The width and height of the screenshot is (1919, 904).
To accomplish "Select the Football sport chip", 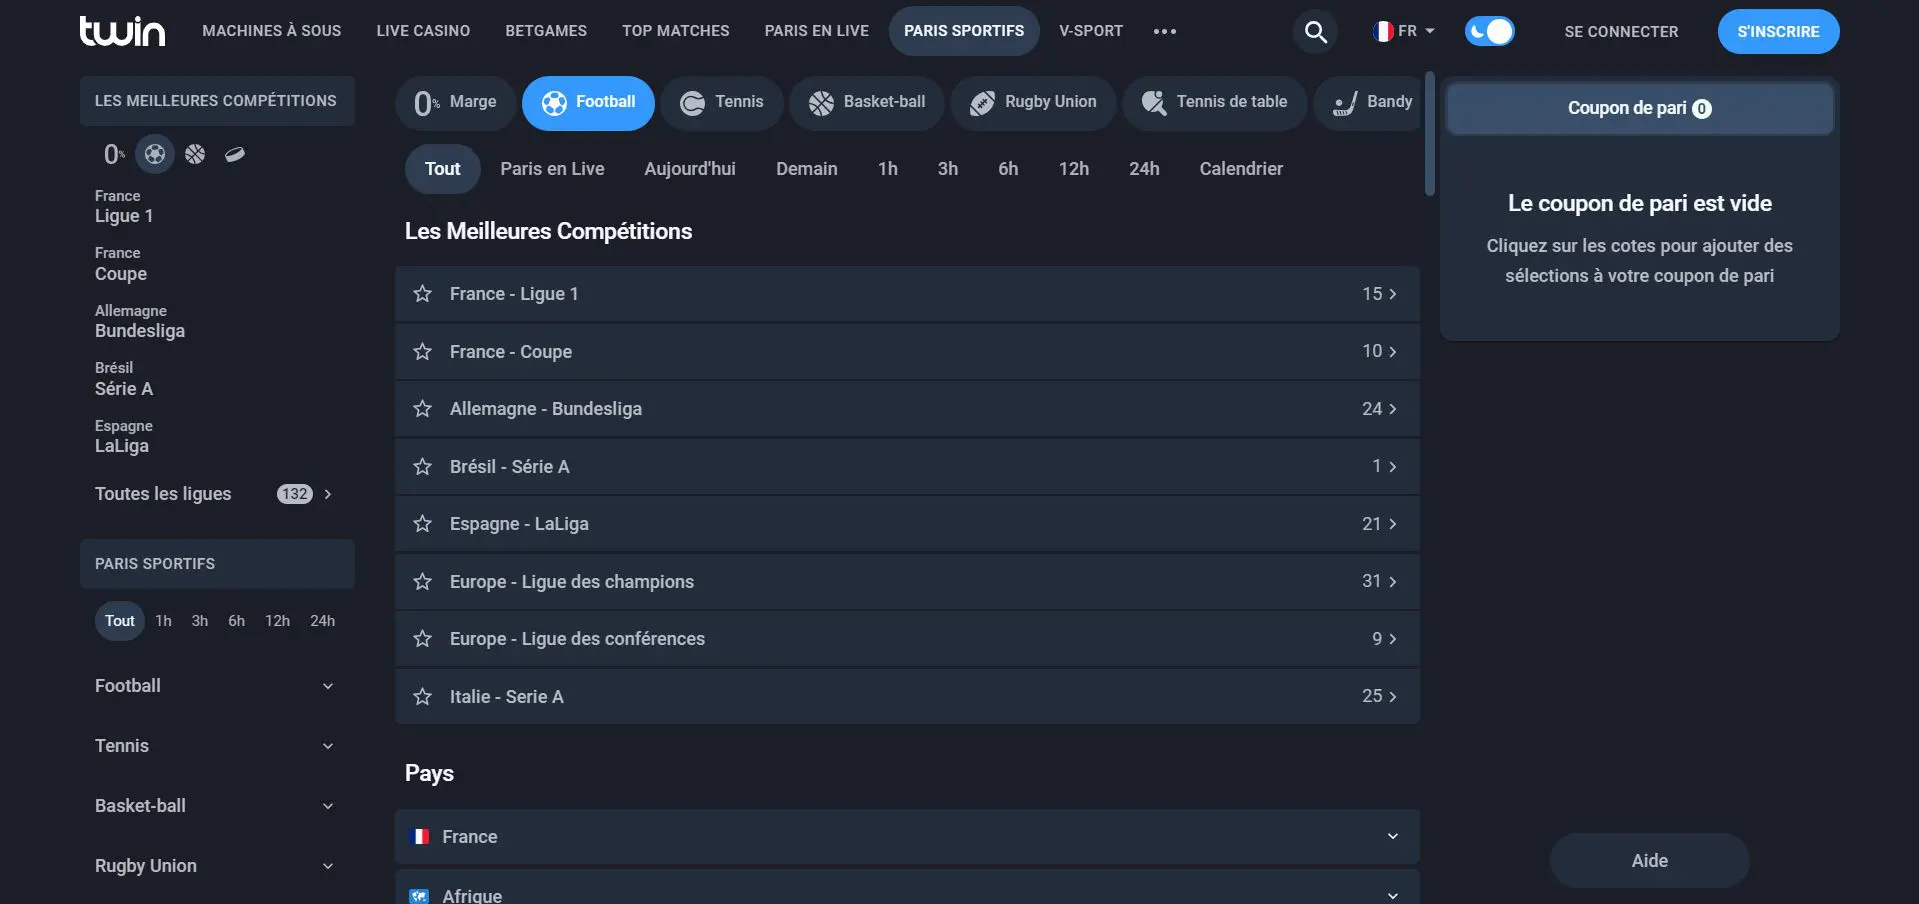I will pos(588,103).
